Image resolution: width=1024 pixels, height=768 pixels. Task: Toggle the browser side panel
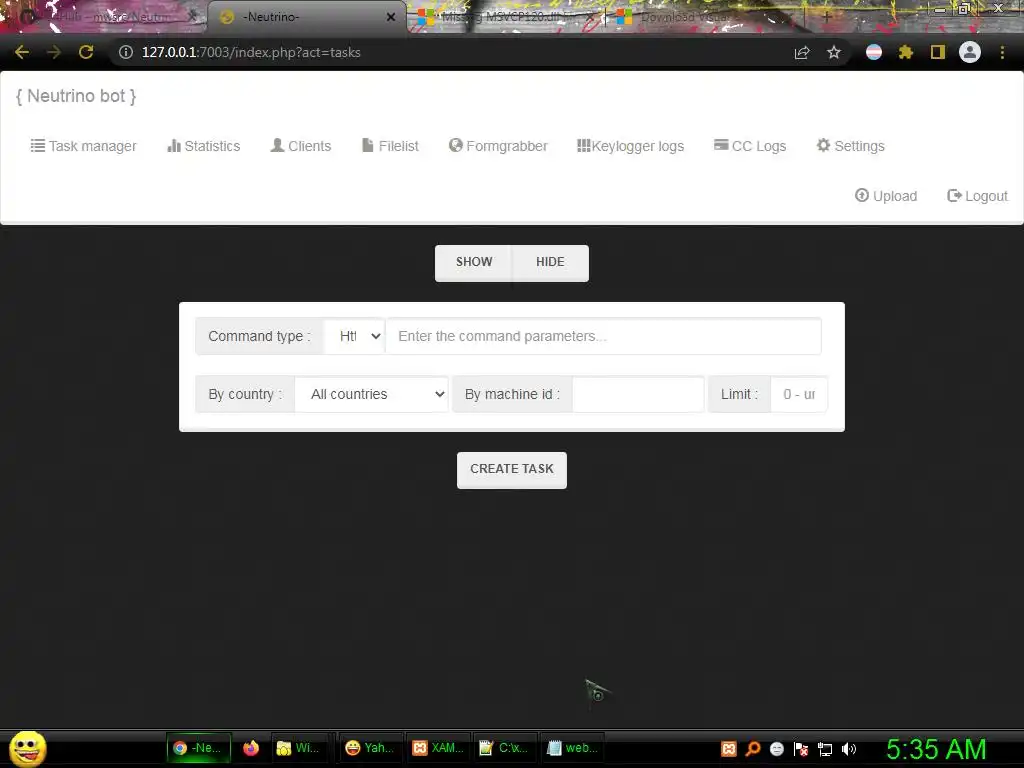coord(938,52)
